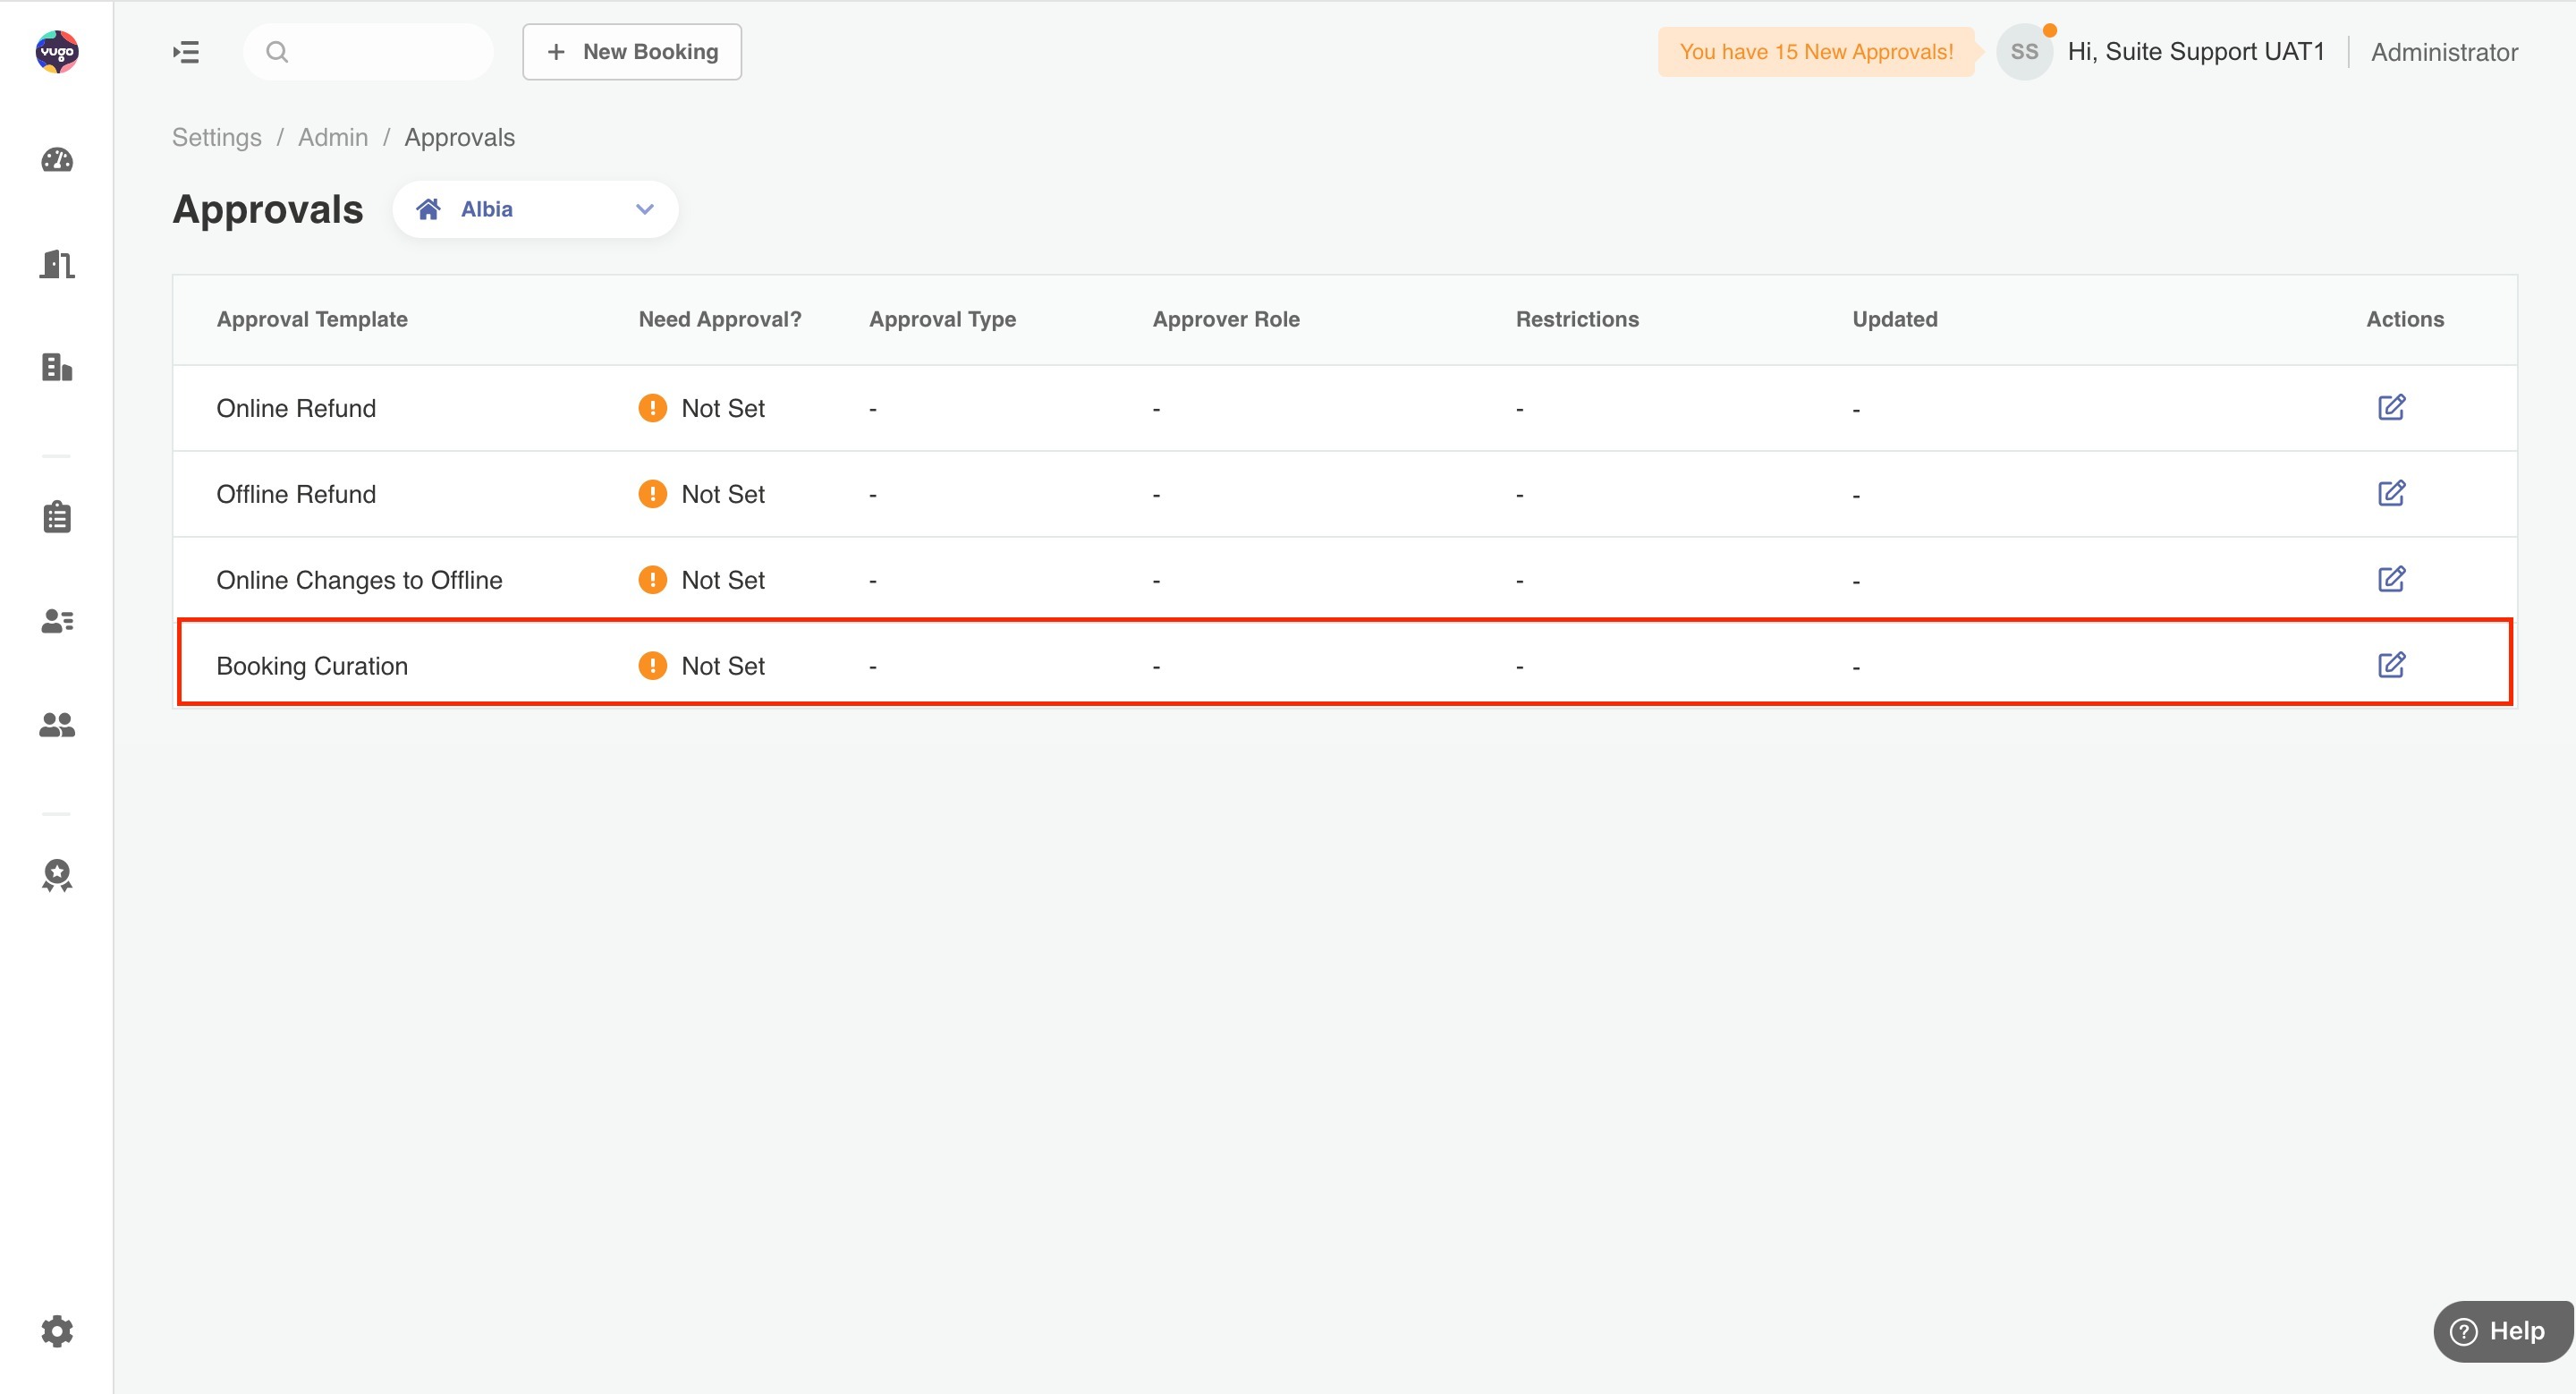
Task: Click the home icon in Albia selector
Action: click(x=428, y=209)
